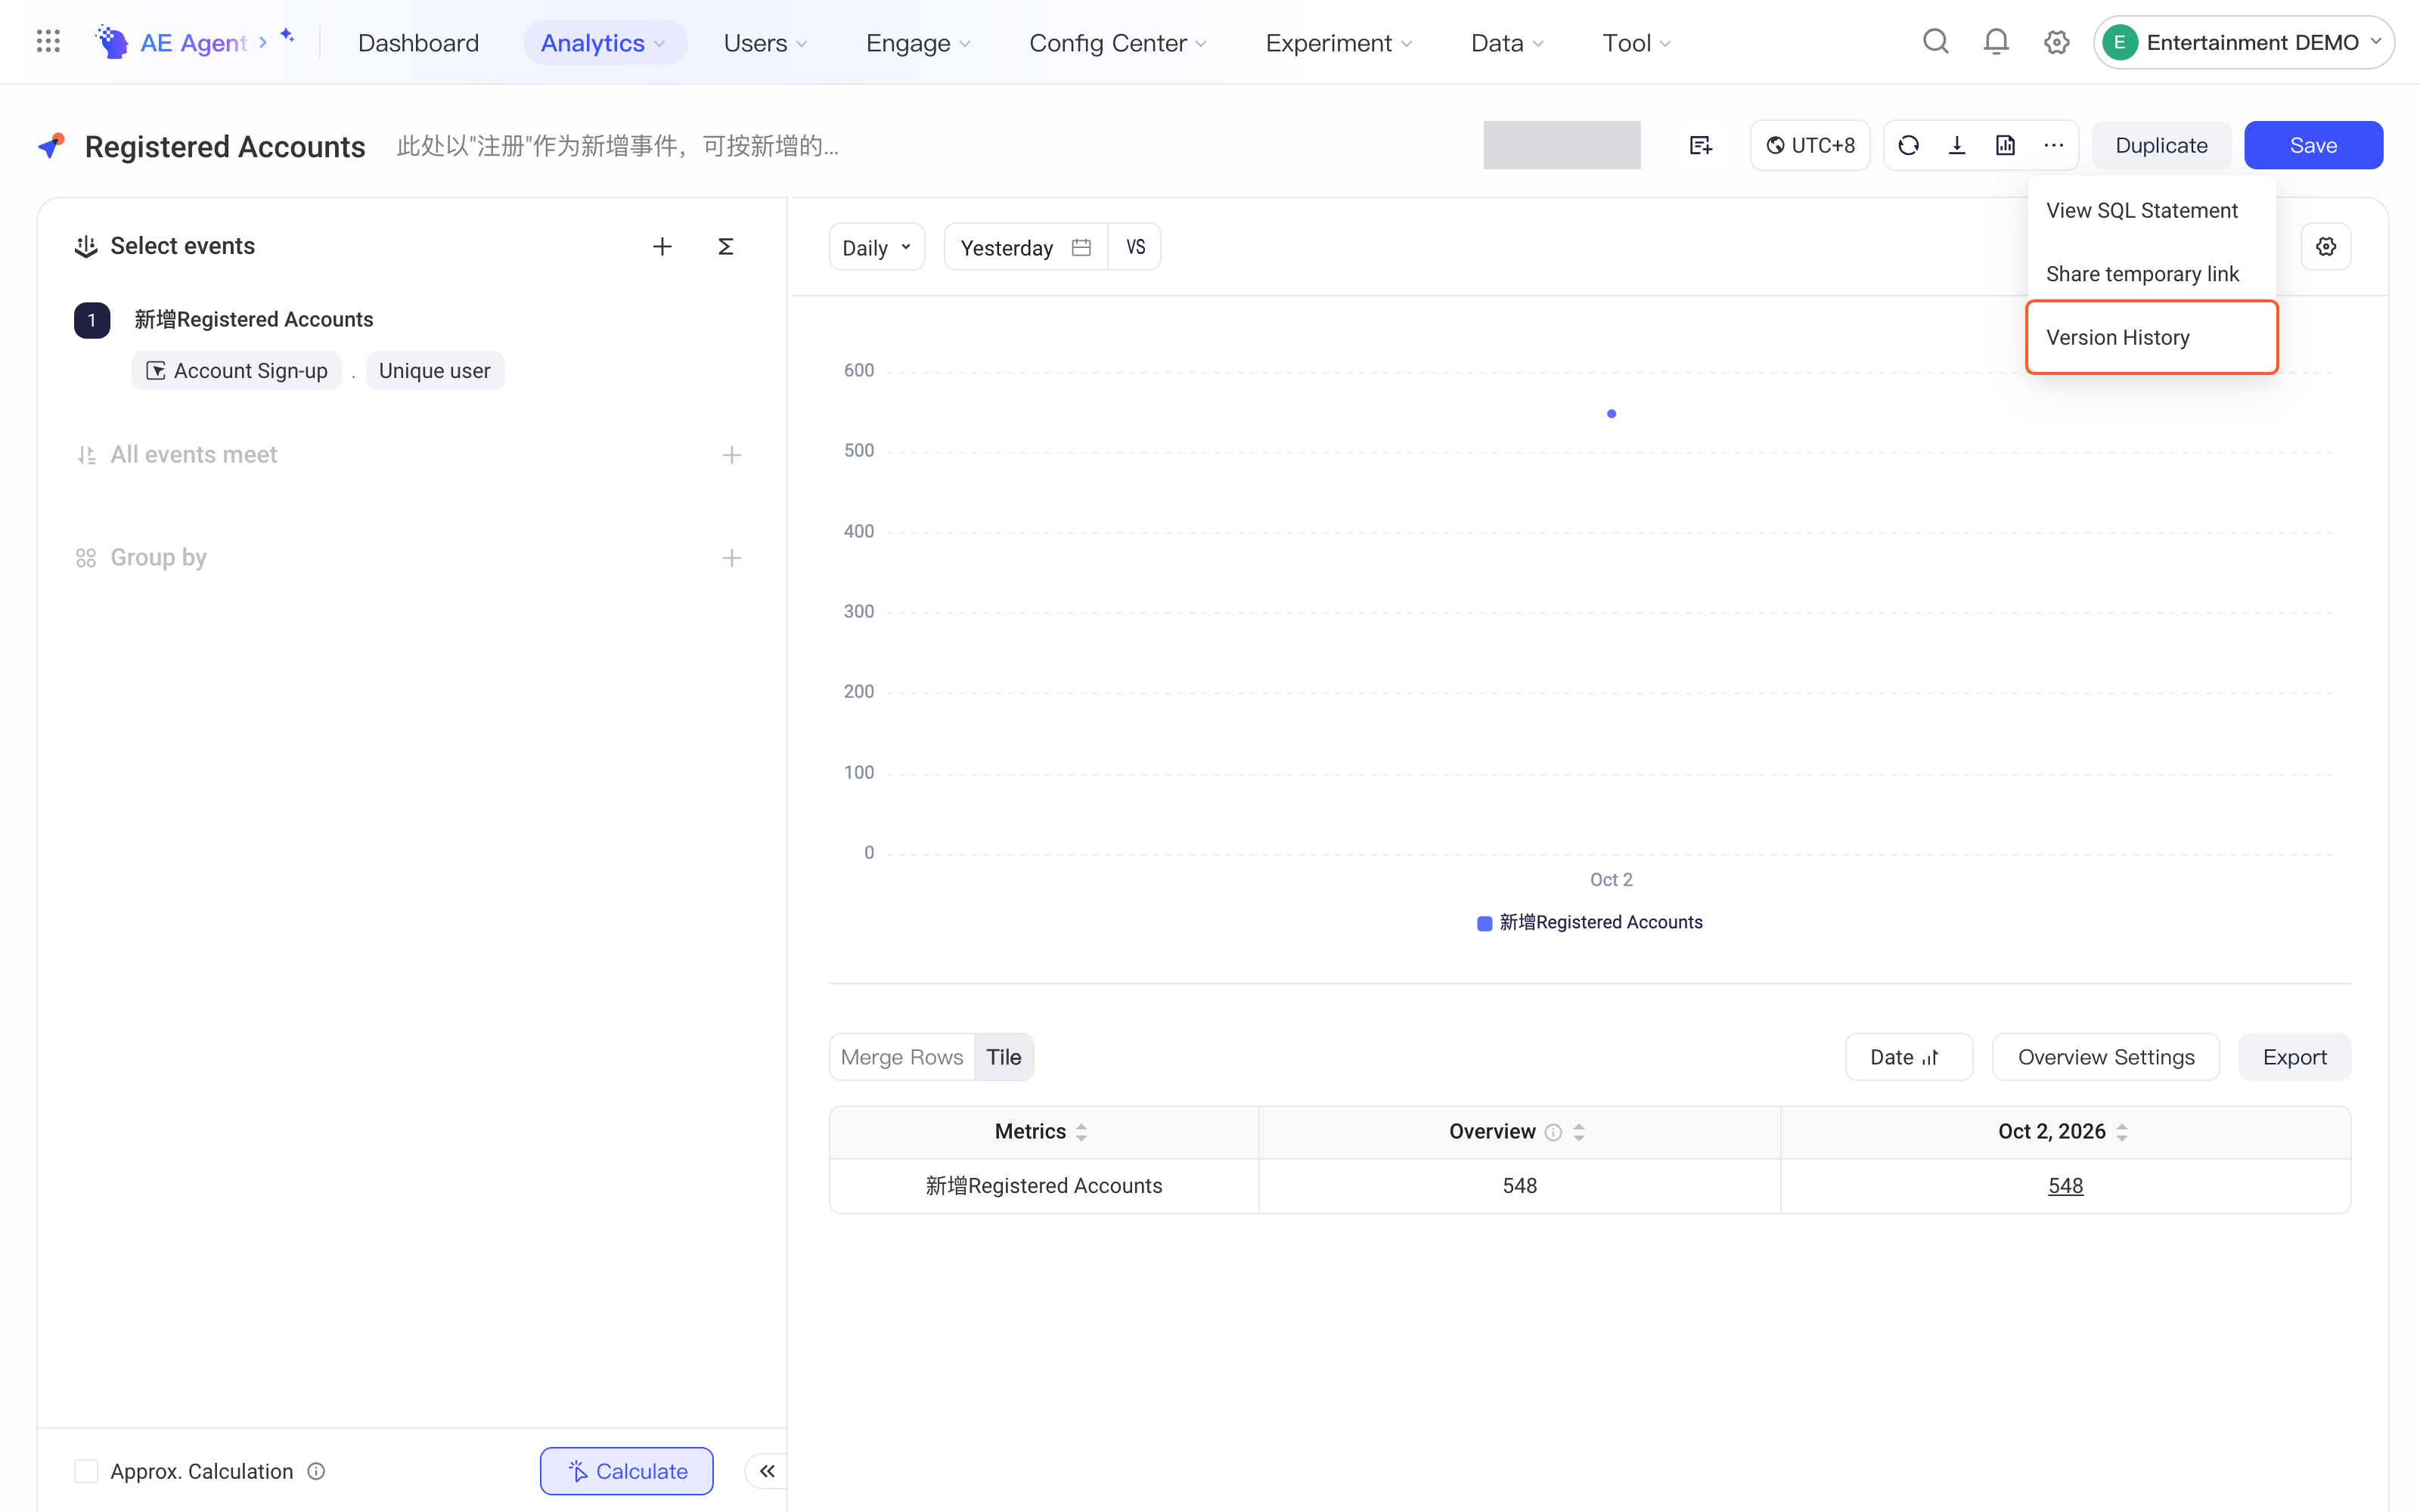This screenshot has width=2420, height=1512.
Task: Click the blue legend swatch for 新增Registered Accounts
Action: [1484, 923]
